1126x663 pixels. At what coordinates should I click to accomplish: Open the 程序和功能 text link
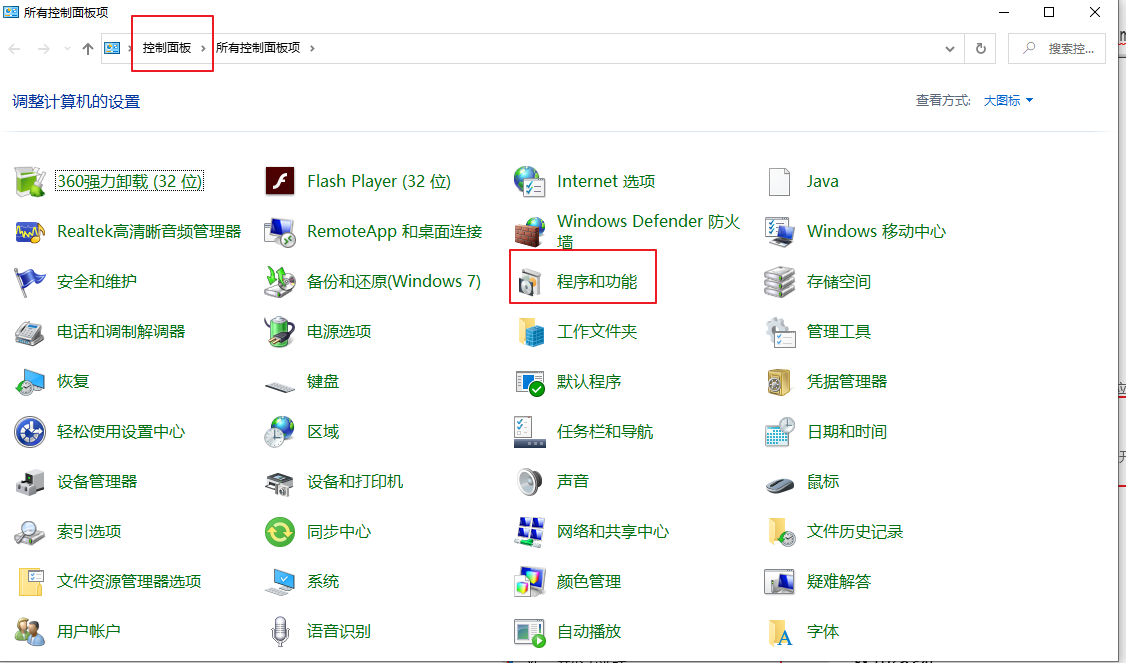(597, 282)
